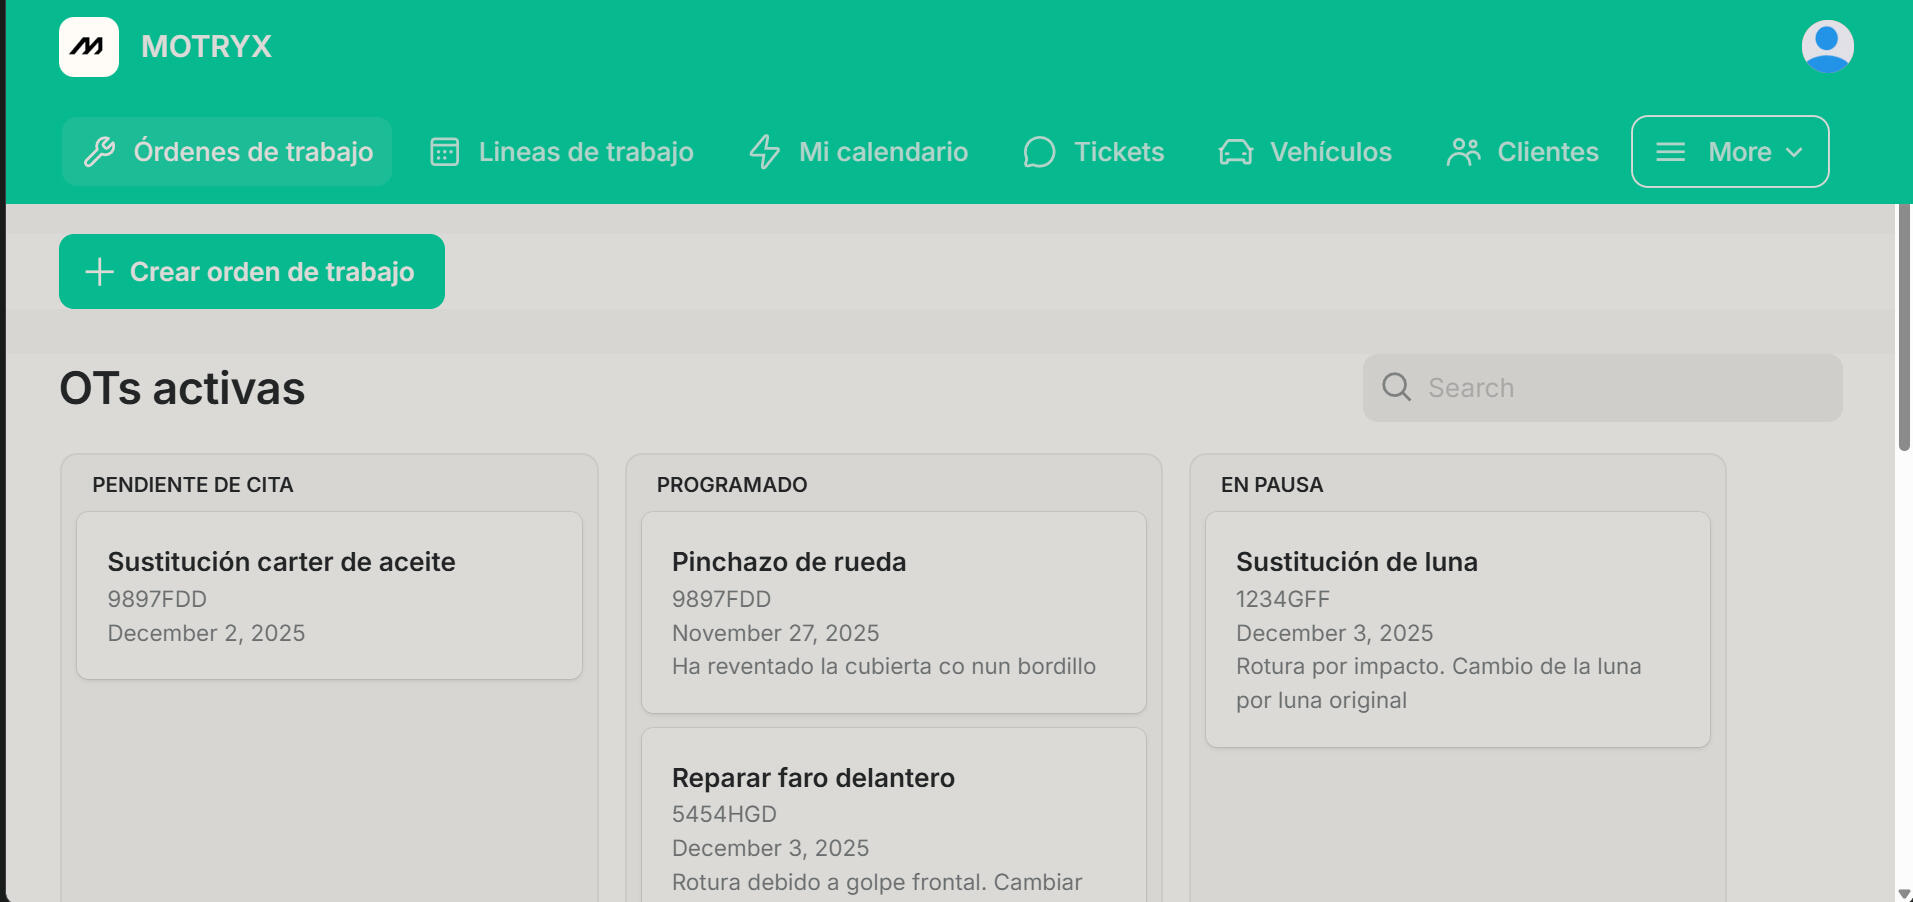
Task: Click the MOTRYX logo icon
Action: click(x=89, y=47)
